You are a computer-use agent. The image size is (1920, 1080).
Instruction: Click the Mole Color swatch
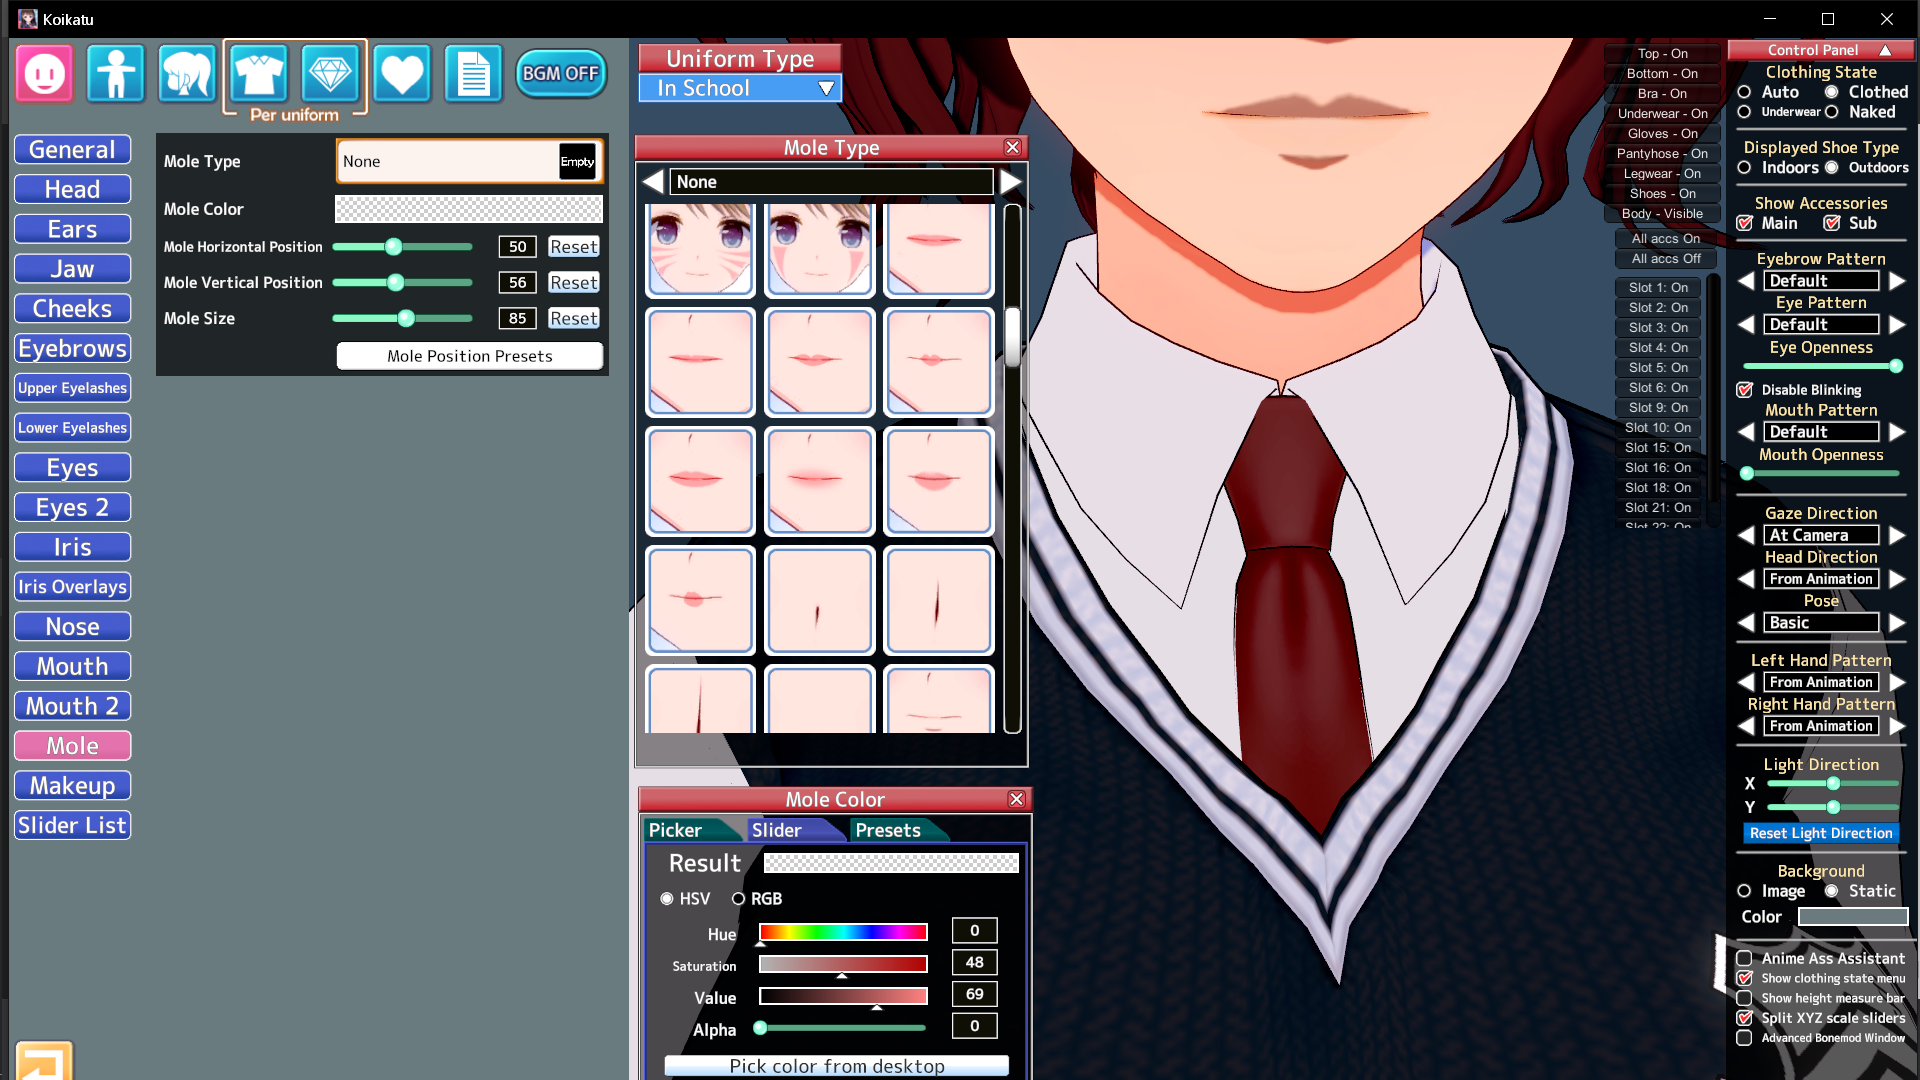pyautogui.click(x=468, y=209)
